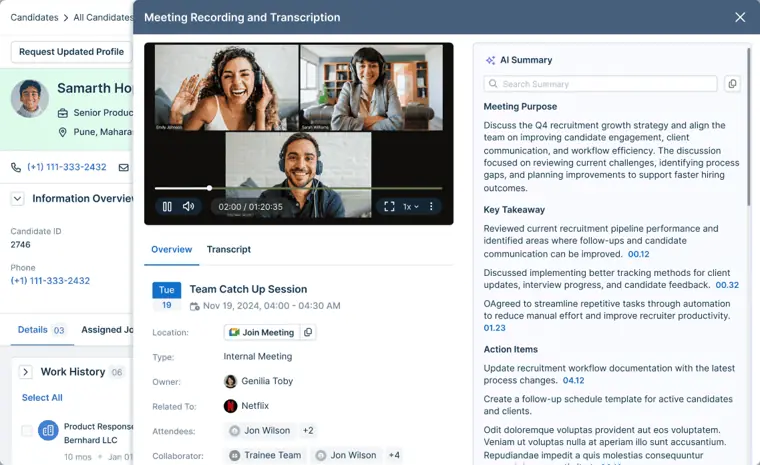Screen dimensions: 760x465
Task: Collapse the Information Overview section
Action: point(17,198)
